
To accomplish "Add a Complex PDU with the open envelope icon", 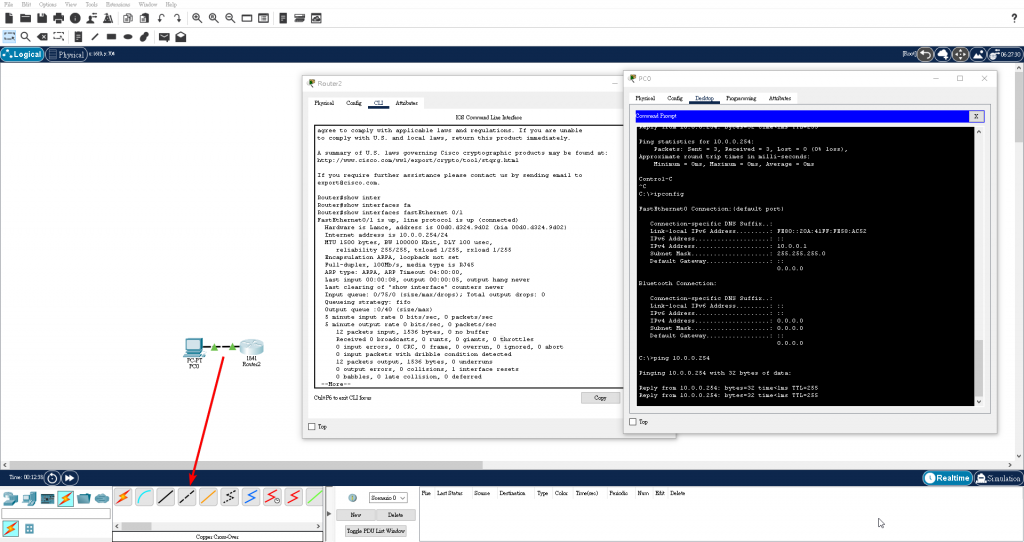I will click(x=181, y=37).
